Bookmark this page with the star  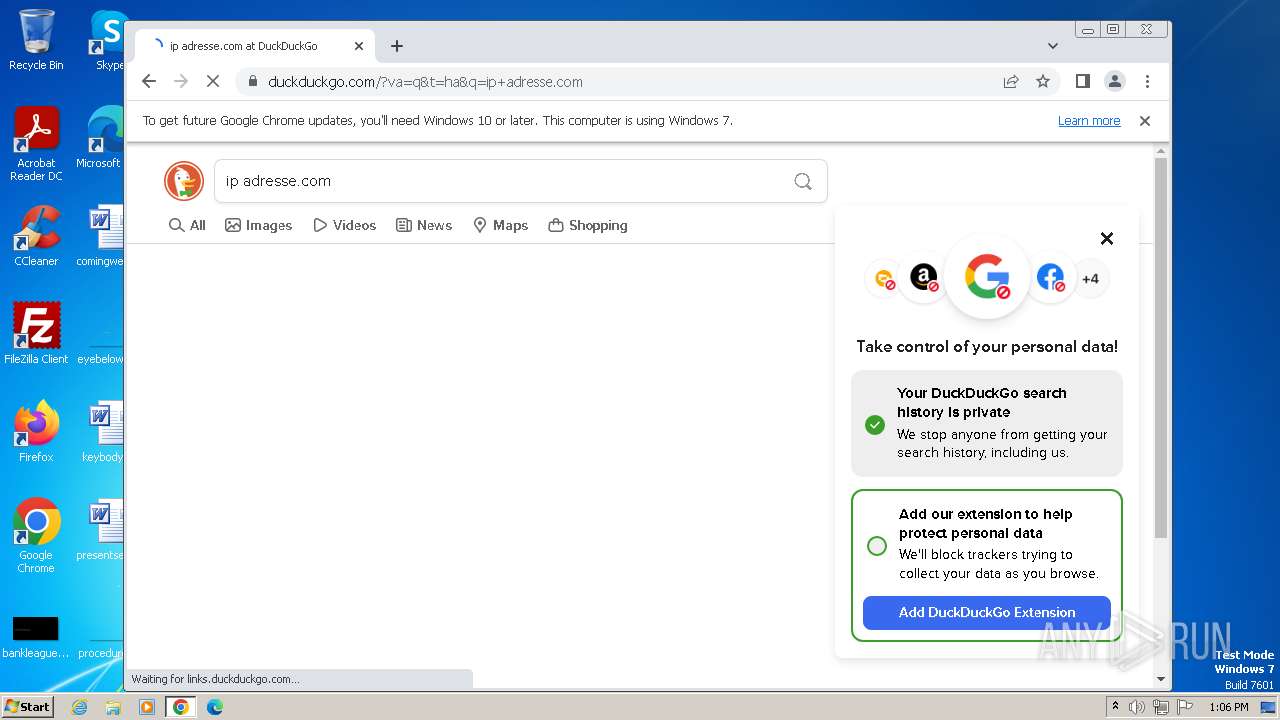[1043, 82]
